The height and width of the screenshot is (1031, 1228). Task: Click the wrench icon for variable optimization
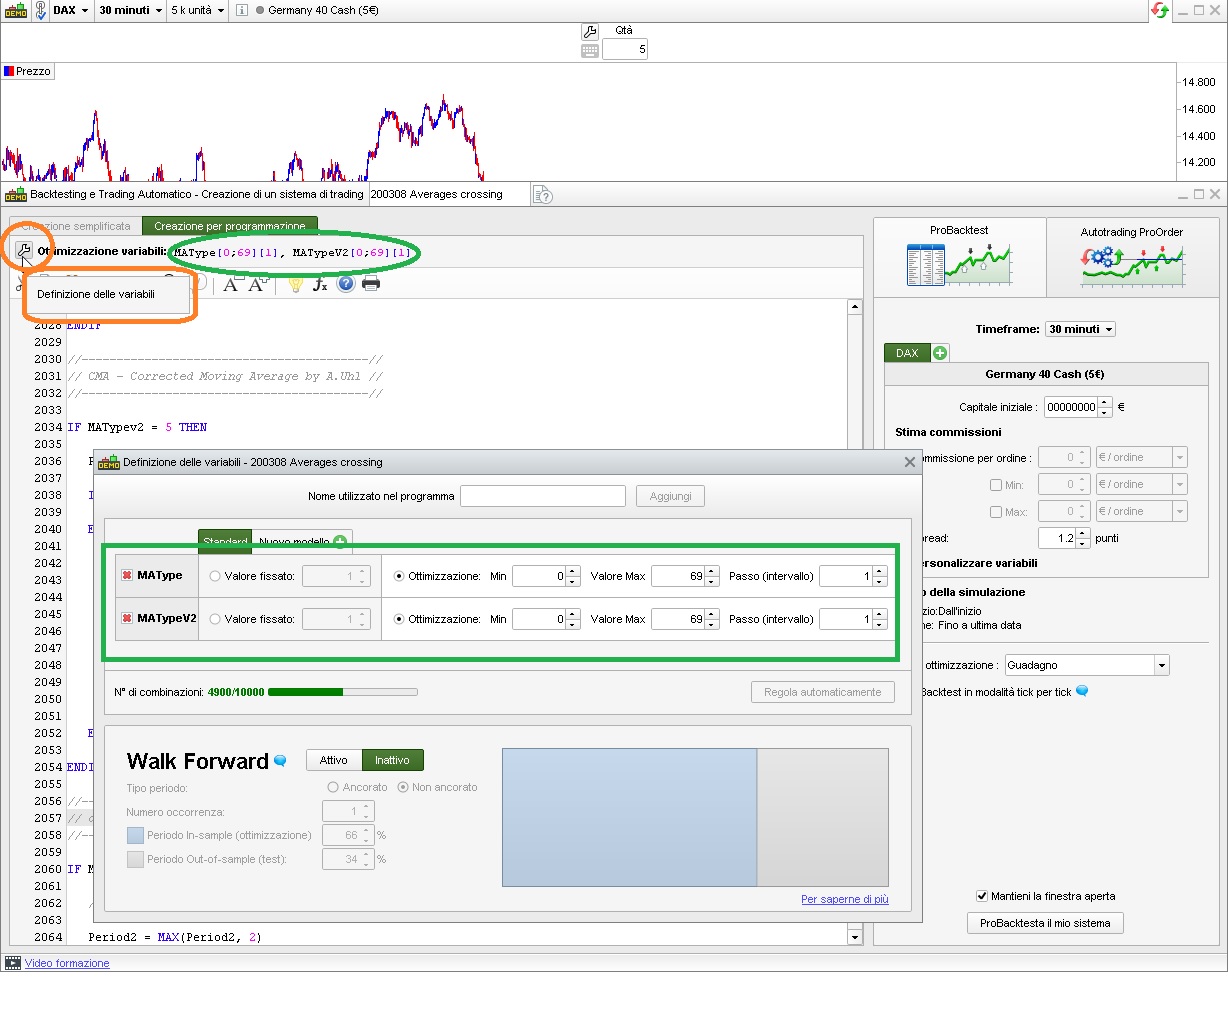coord(24,251)
